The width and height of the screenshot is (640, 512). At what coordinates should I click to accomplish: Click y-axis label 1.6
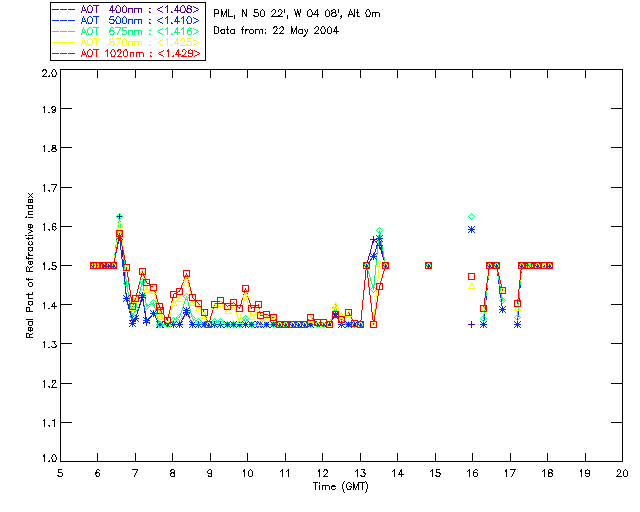[49, 227]
